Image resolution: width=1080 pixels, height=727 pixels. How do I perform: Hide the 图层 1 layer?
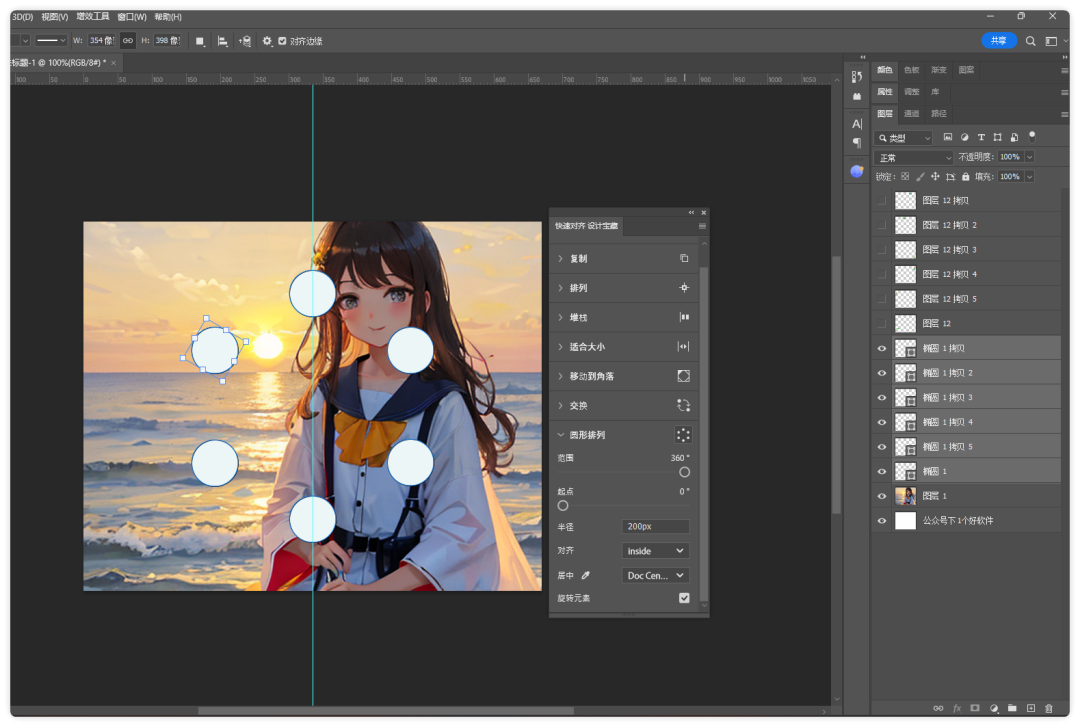pyautogui.click(x=881, y=496)
